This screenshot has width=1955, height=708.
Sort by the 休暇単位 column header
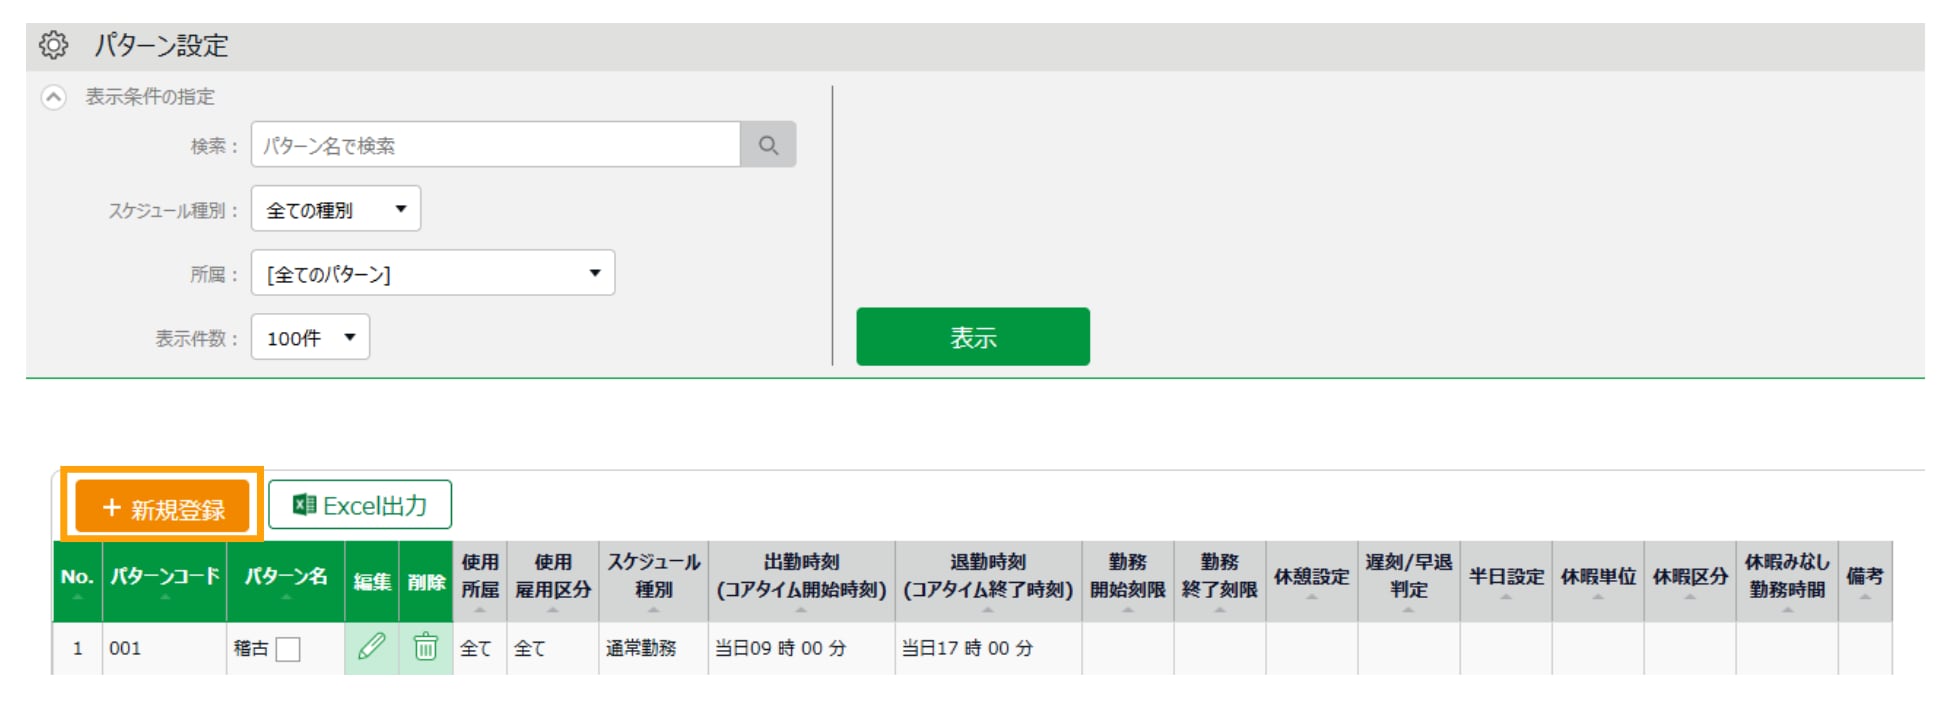(x=1598, y=581)
